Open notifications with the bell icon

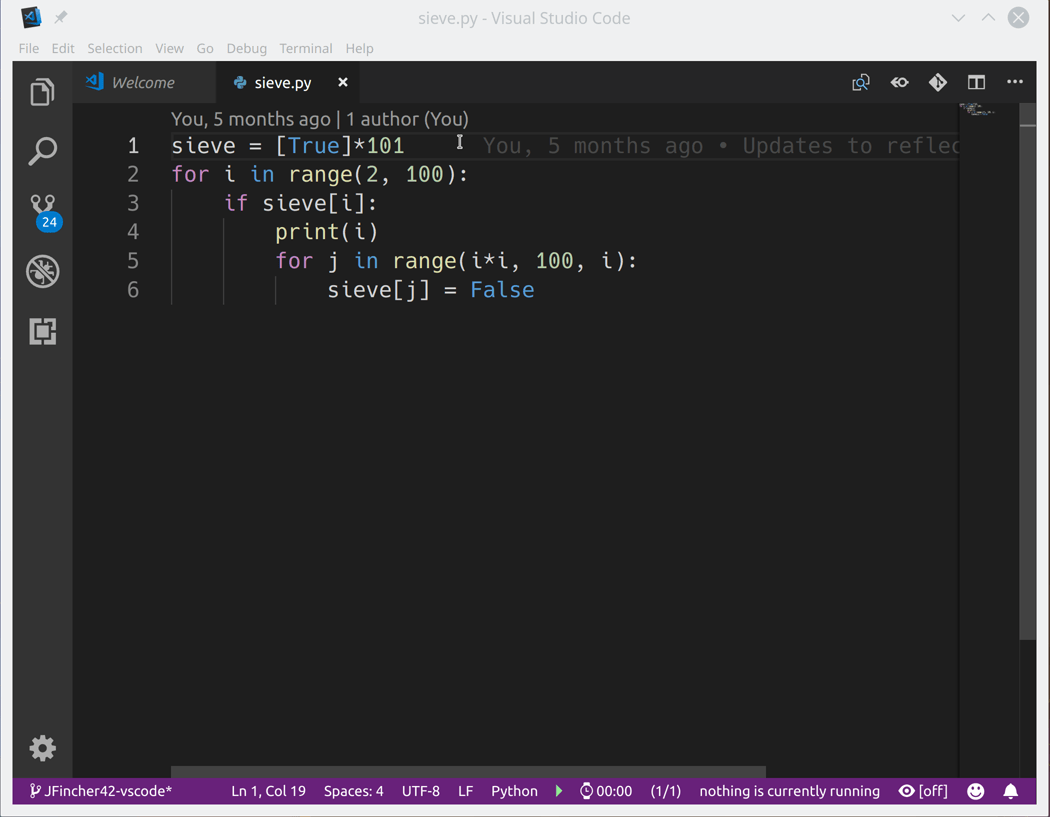click(x=1011, y=791)
